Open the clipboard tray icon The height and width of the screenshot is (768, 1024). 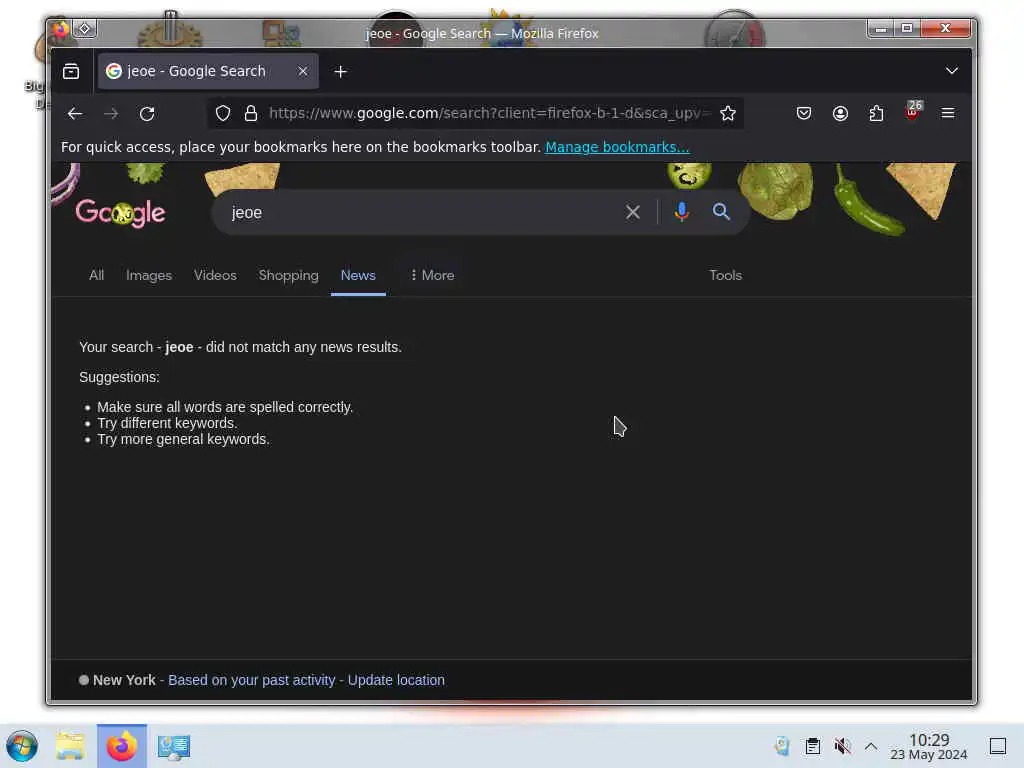tap(812, 746)
